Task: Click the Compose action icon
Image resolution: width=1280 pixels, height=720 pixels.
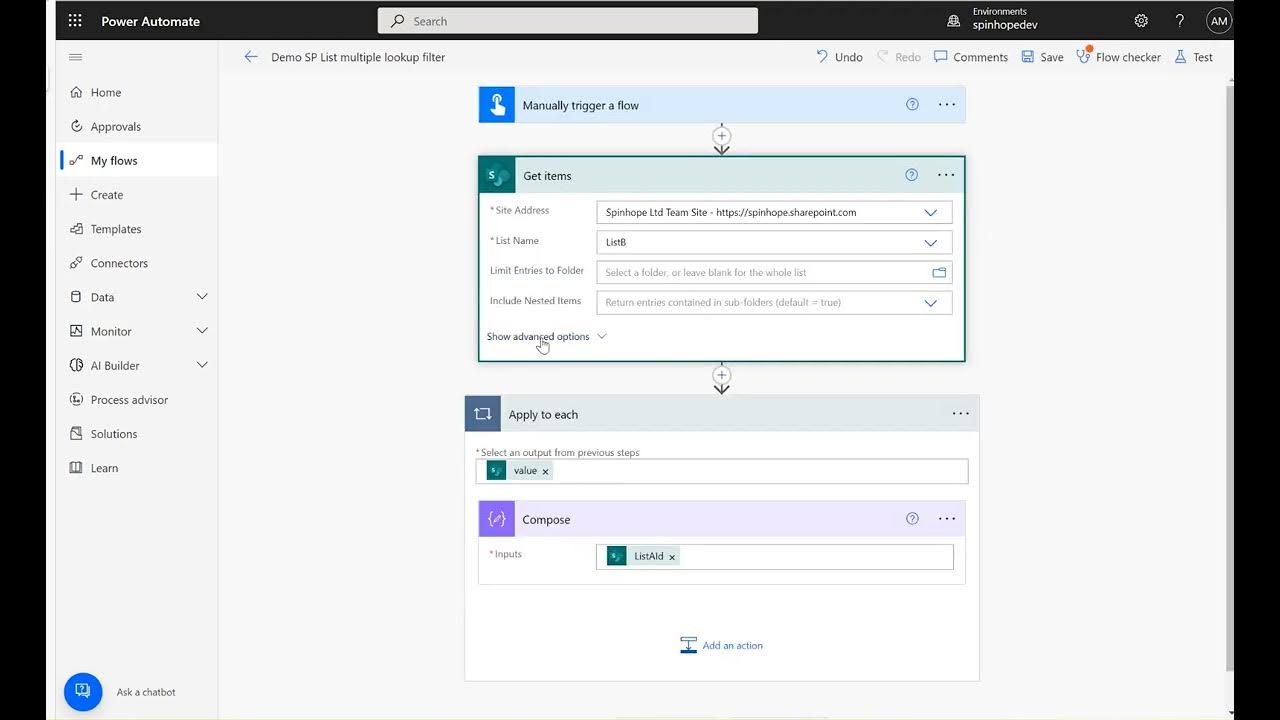Action: coord(497,519)
